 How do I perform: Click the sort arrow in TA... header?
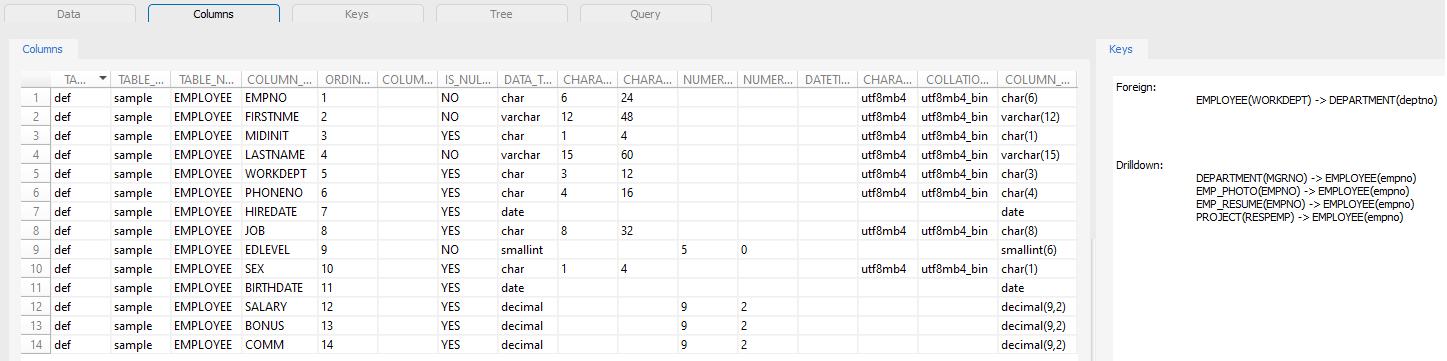tap(102, 79)
